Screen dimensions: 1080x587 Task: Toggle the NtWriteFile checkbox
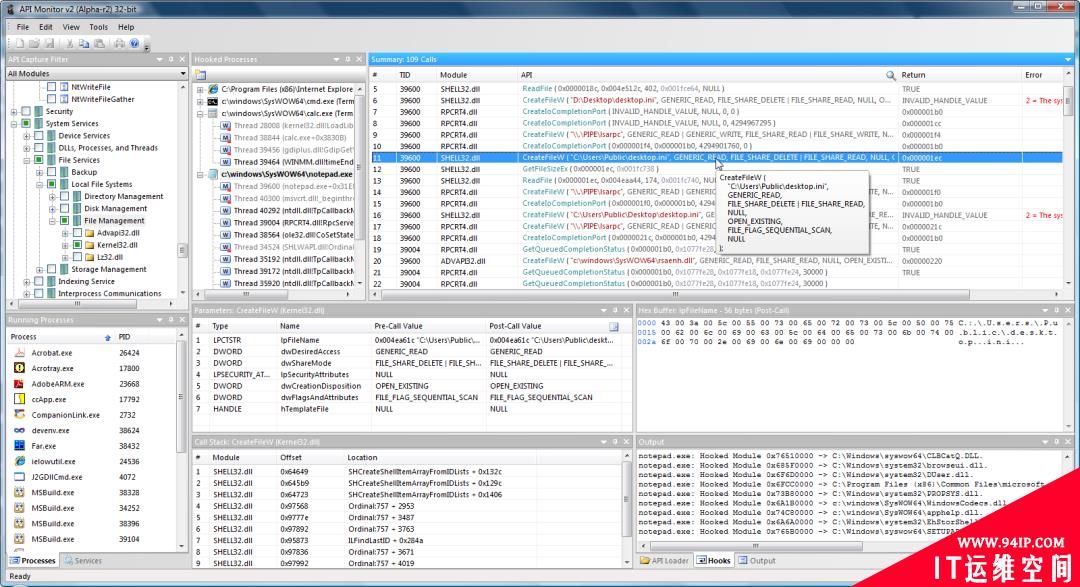tap(52, 87)
